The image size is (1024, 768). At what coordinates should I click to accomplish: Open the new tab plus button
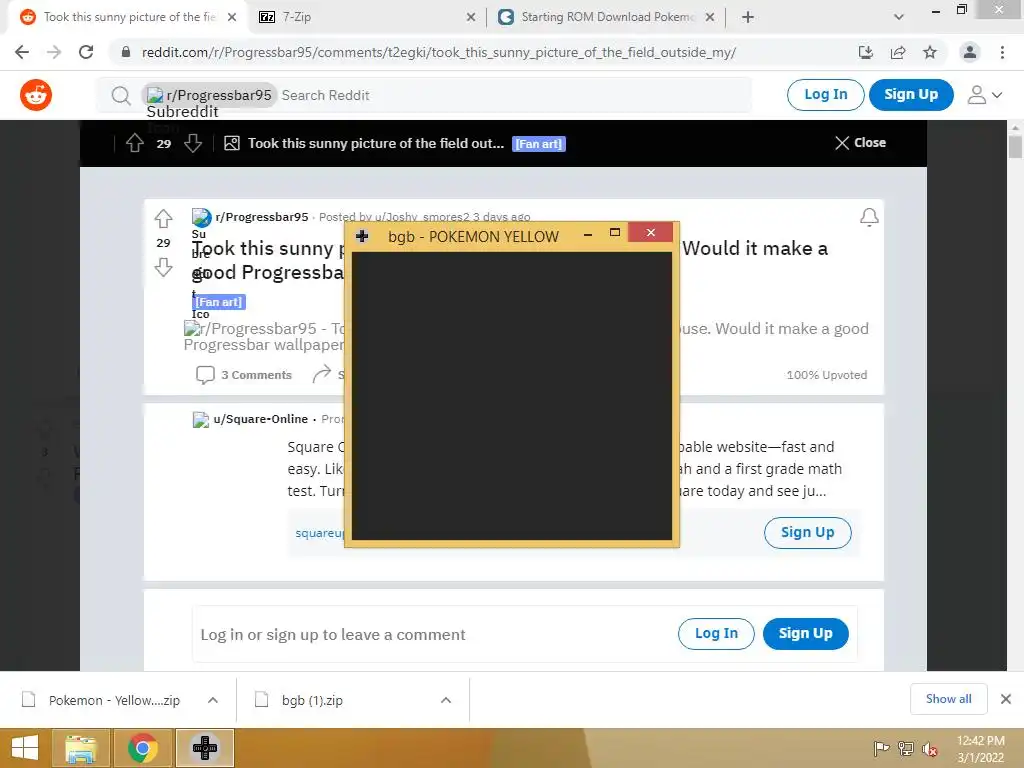point(748,17)
